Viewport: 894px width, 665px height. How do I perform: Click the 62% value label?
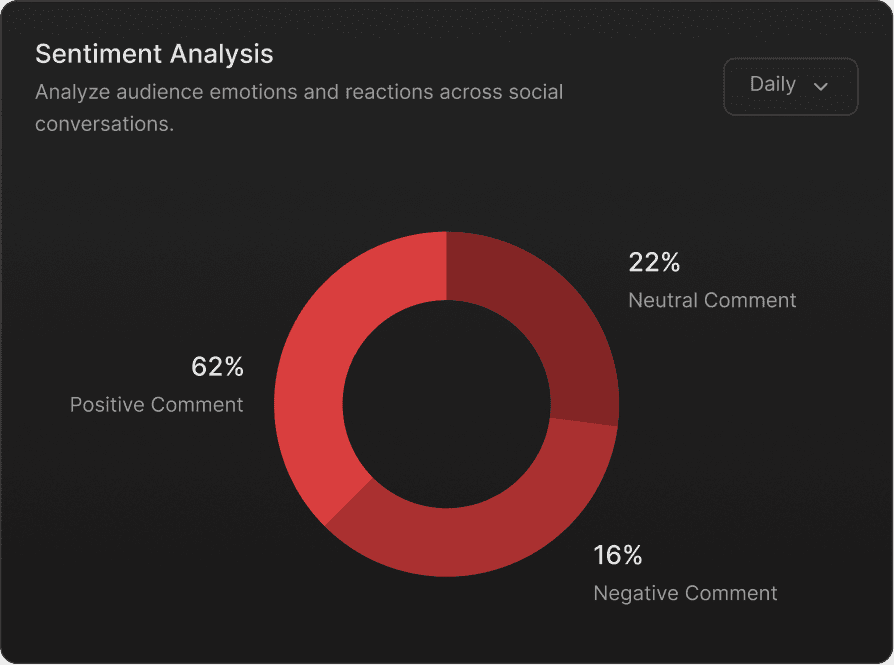tap(217, 367)
